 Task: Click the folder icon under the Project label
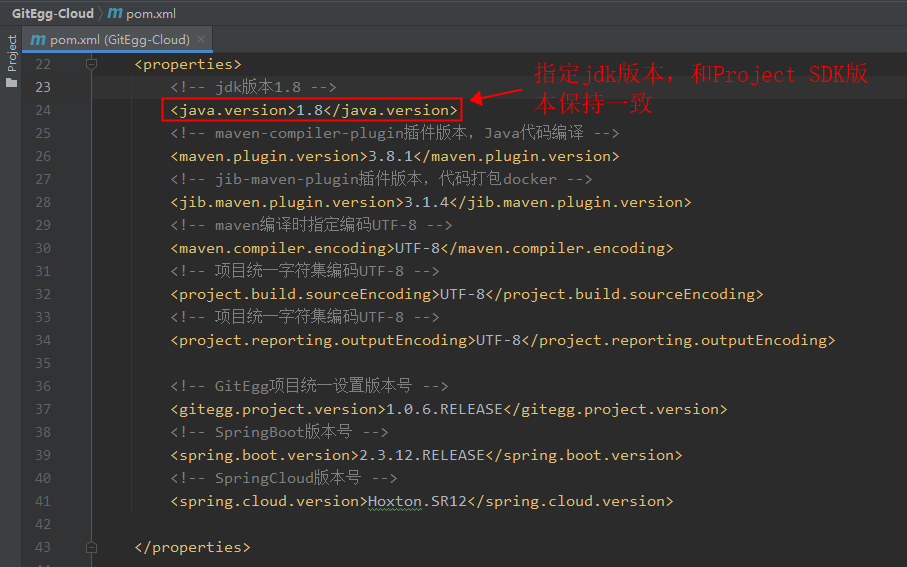pos(12,83)
